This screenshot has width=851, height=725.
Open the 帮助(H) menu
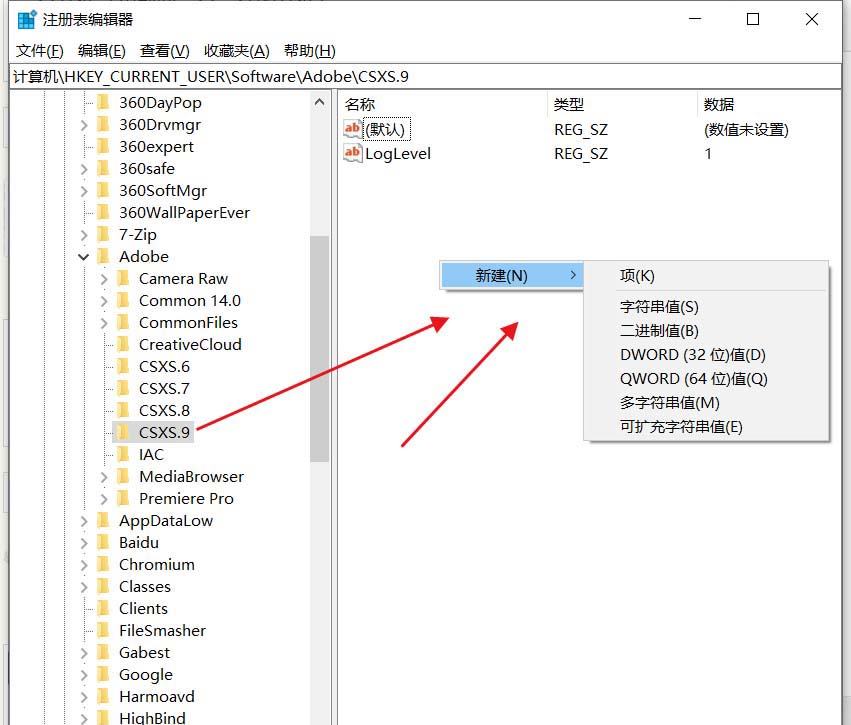(309, 51)
